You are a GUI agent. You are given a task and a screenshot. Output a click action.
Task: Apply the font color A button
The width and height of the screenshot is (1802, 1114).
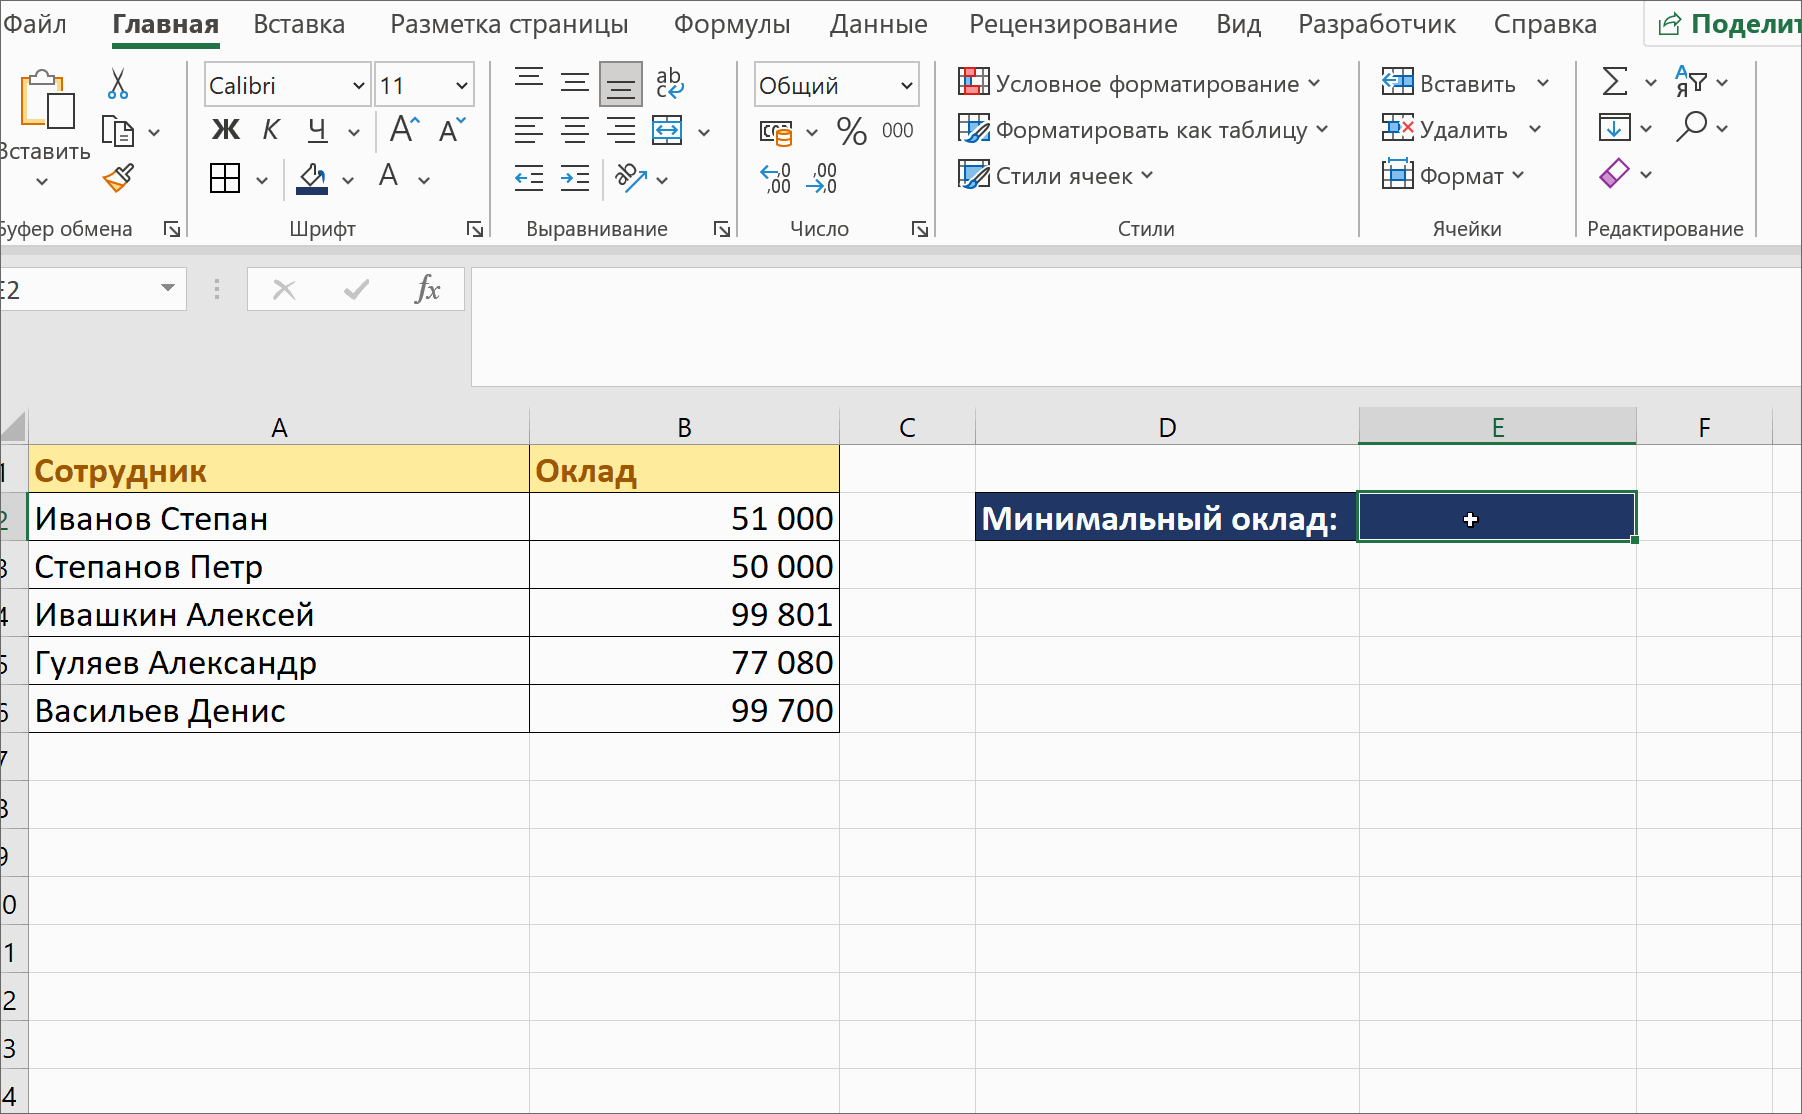coord(389,177)
